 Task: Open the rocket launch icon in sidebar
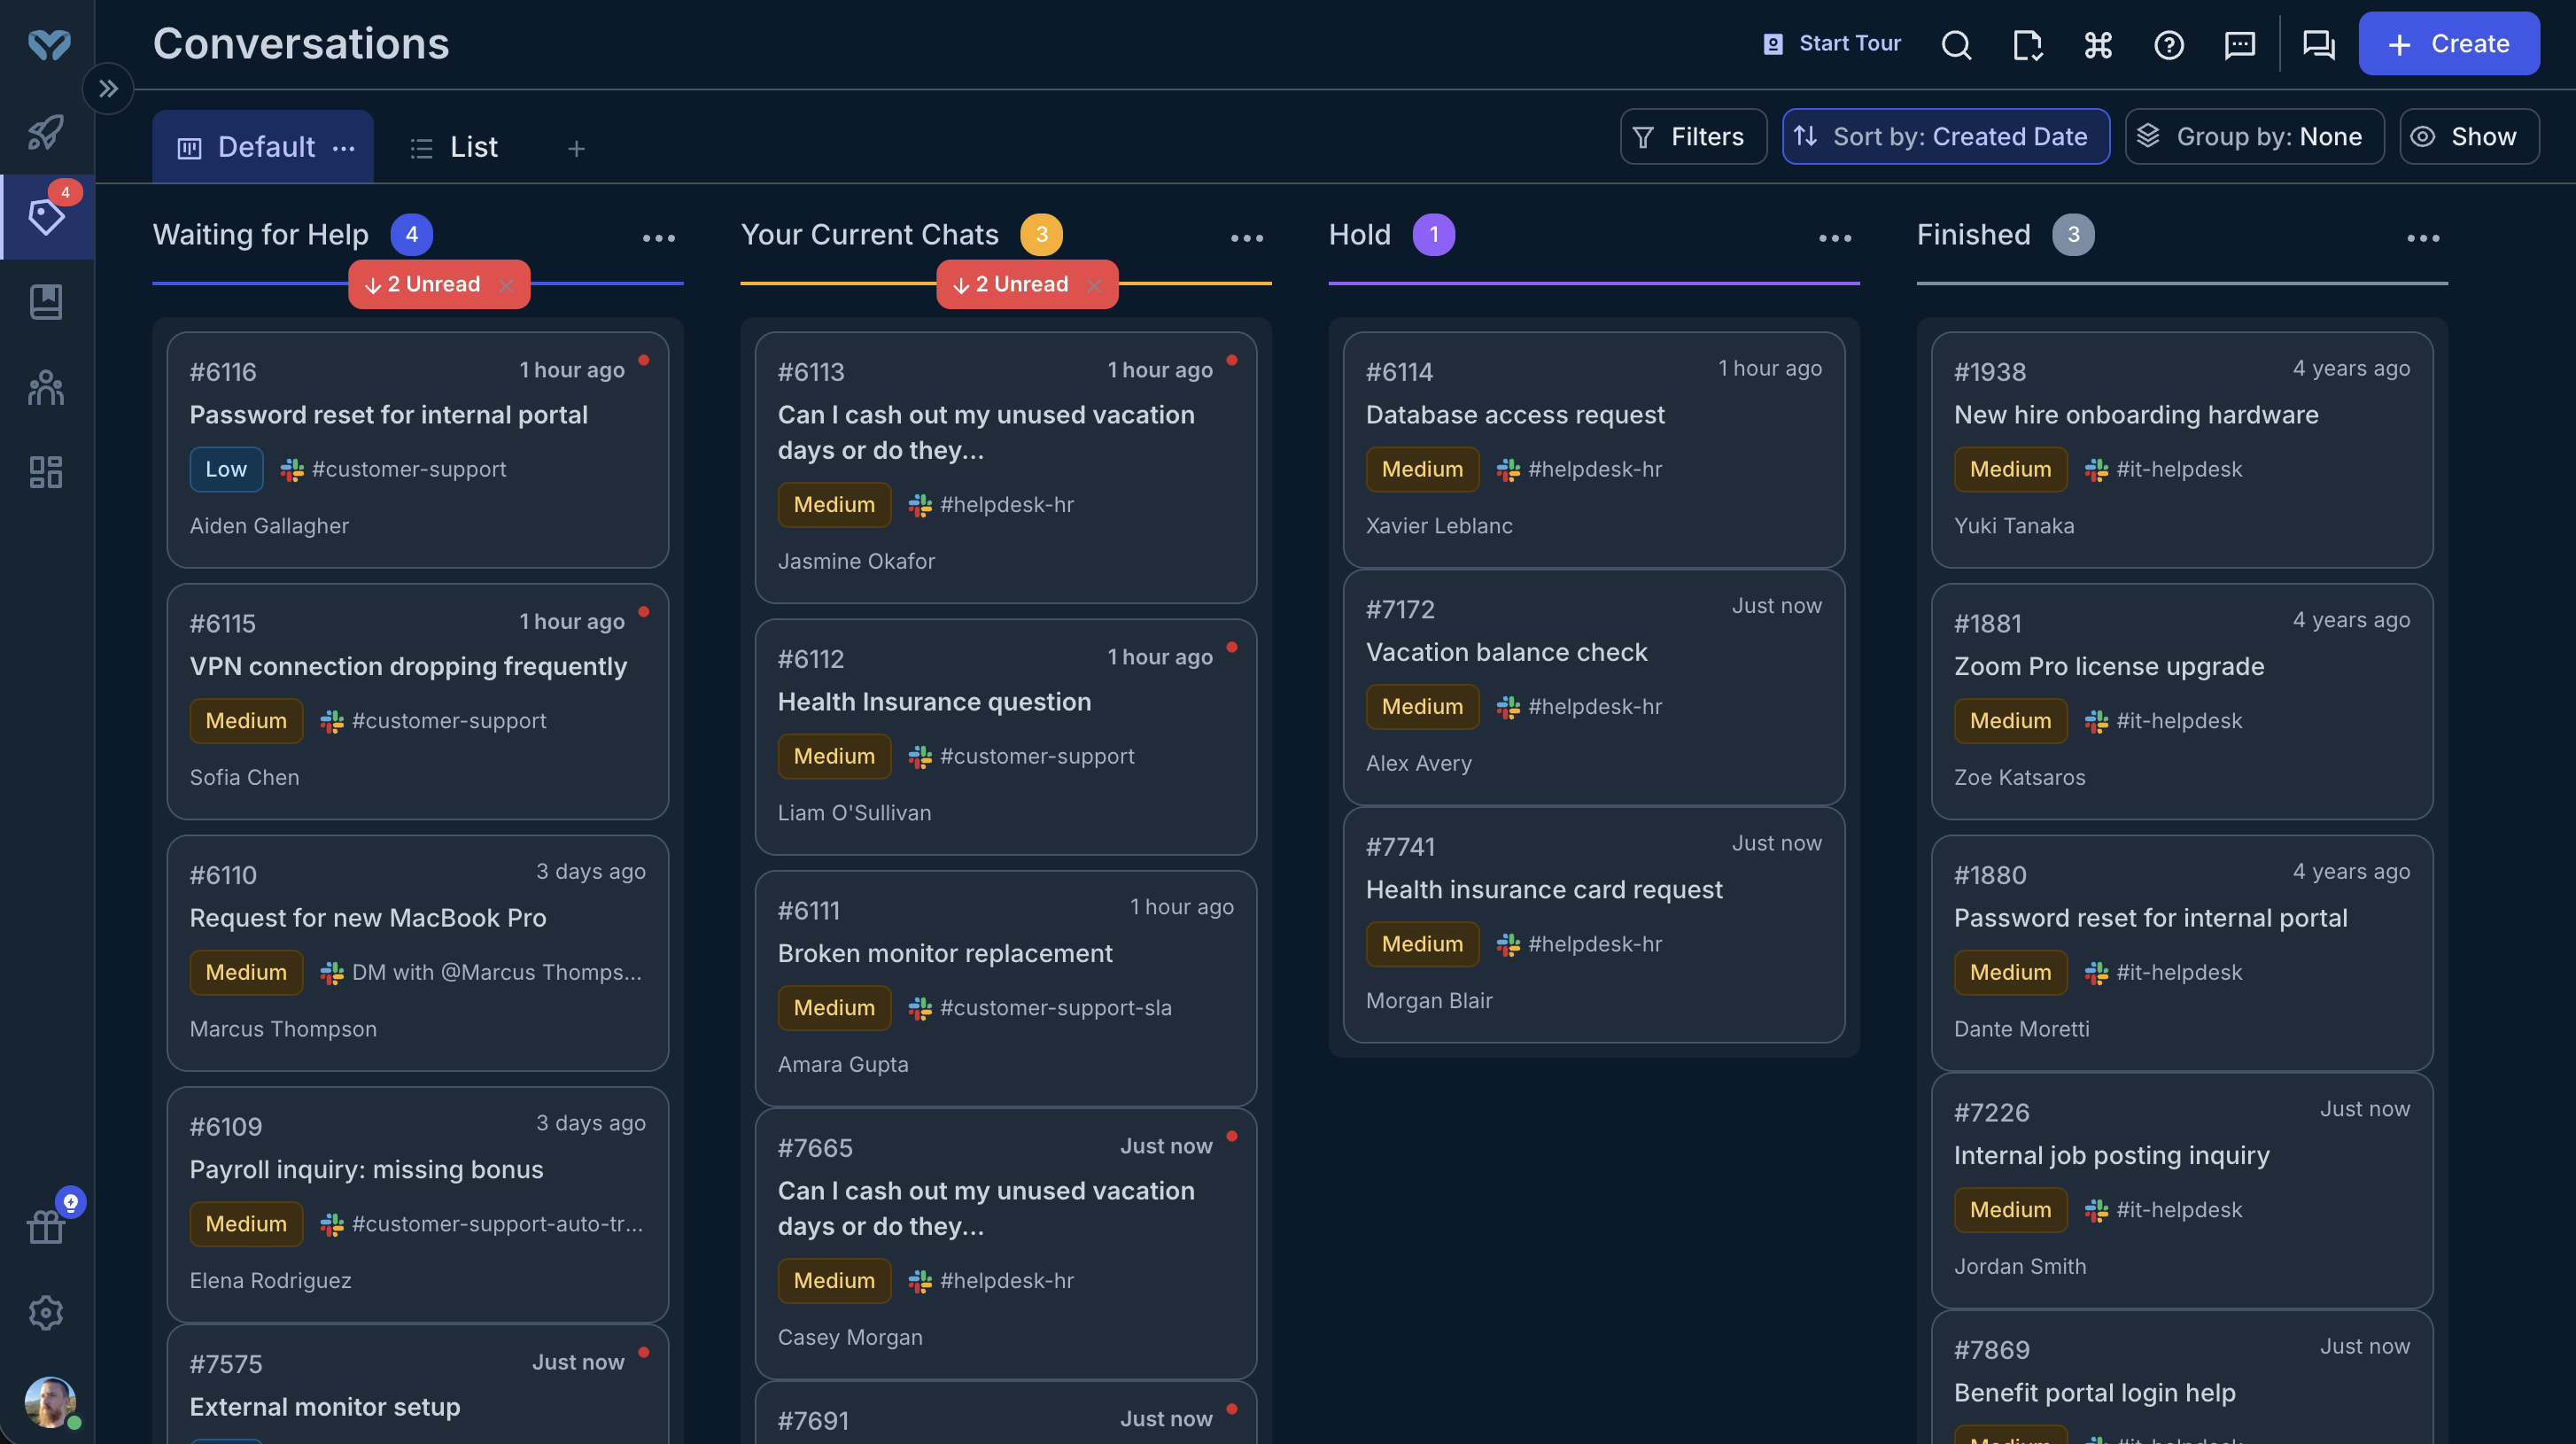coord(46,131)
